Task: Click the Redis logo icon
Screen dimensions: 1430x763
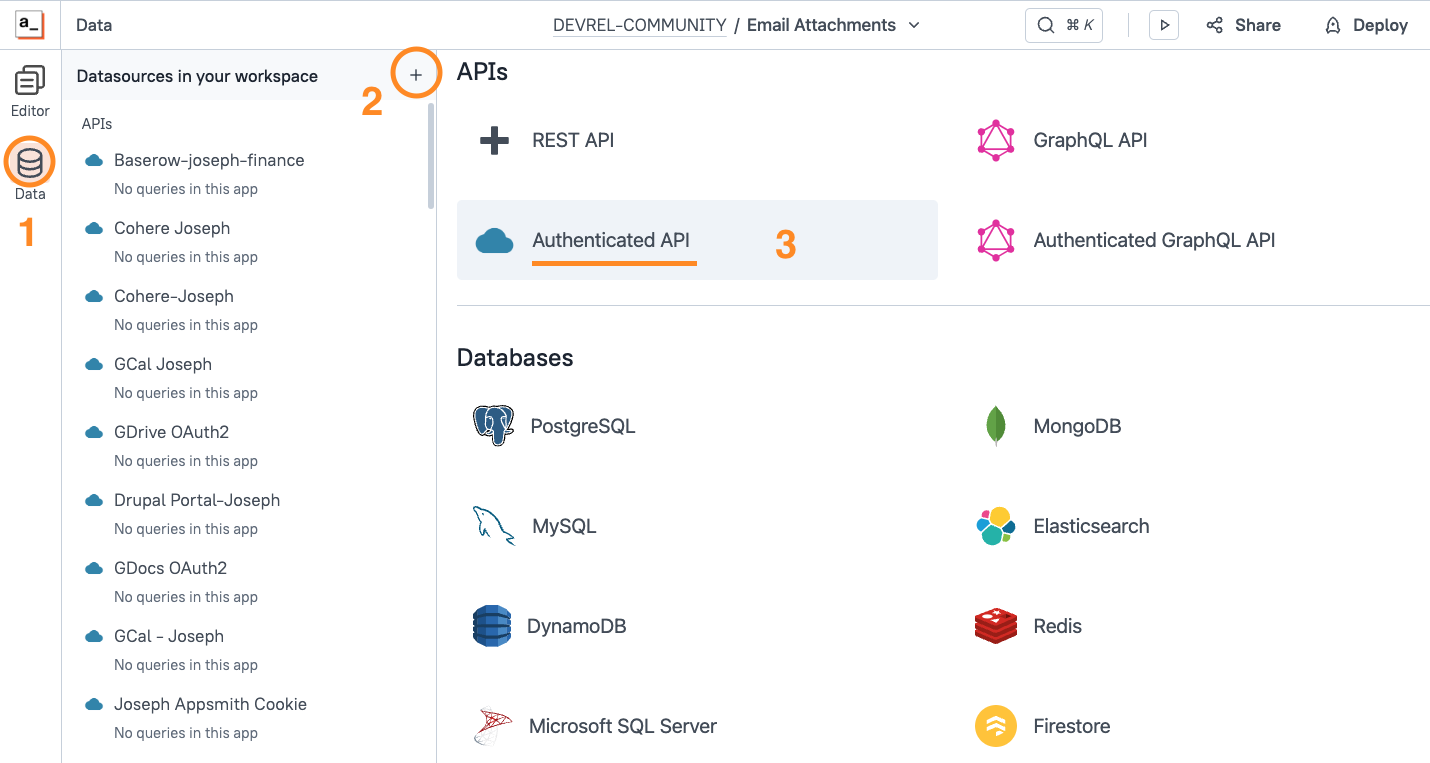Action: pyautogui.click(x=995, y=626)
